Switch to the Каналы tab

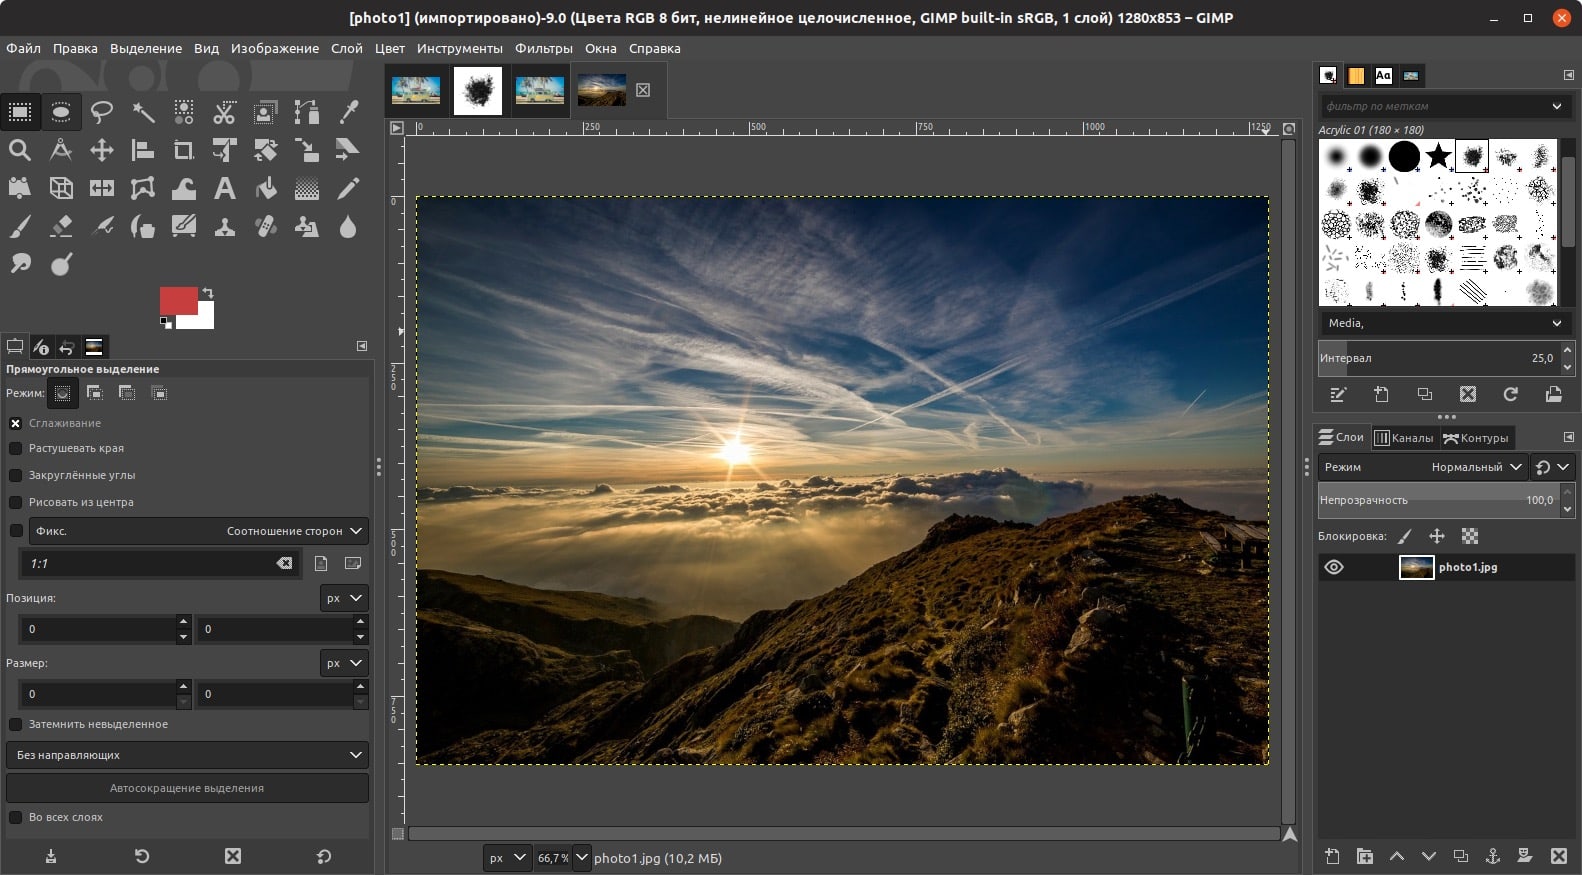click(1403, 438)
